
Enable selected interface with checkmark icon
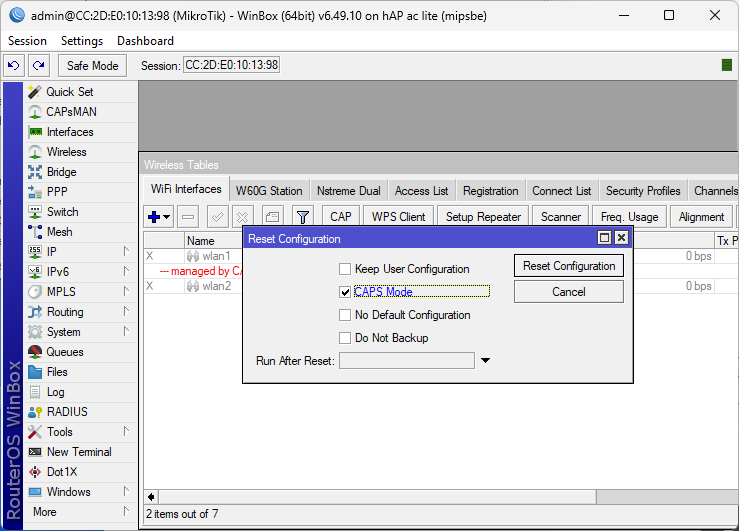point(217,217)
